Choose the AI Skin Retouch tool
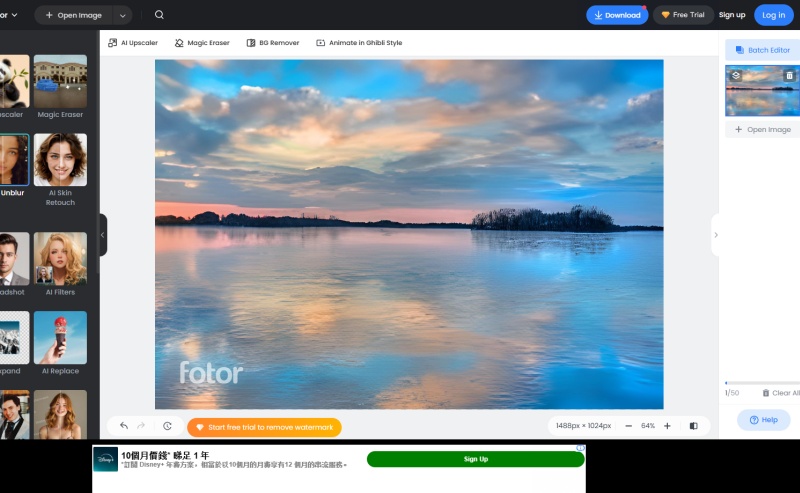 tap(60, 160)
